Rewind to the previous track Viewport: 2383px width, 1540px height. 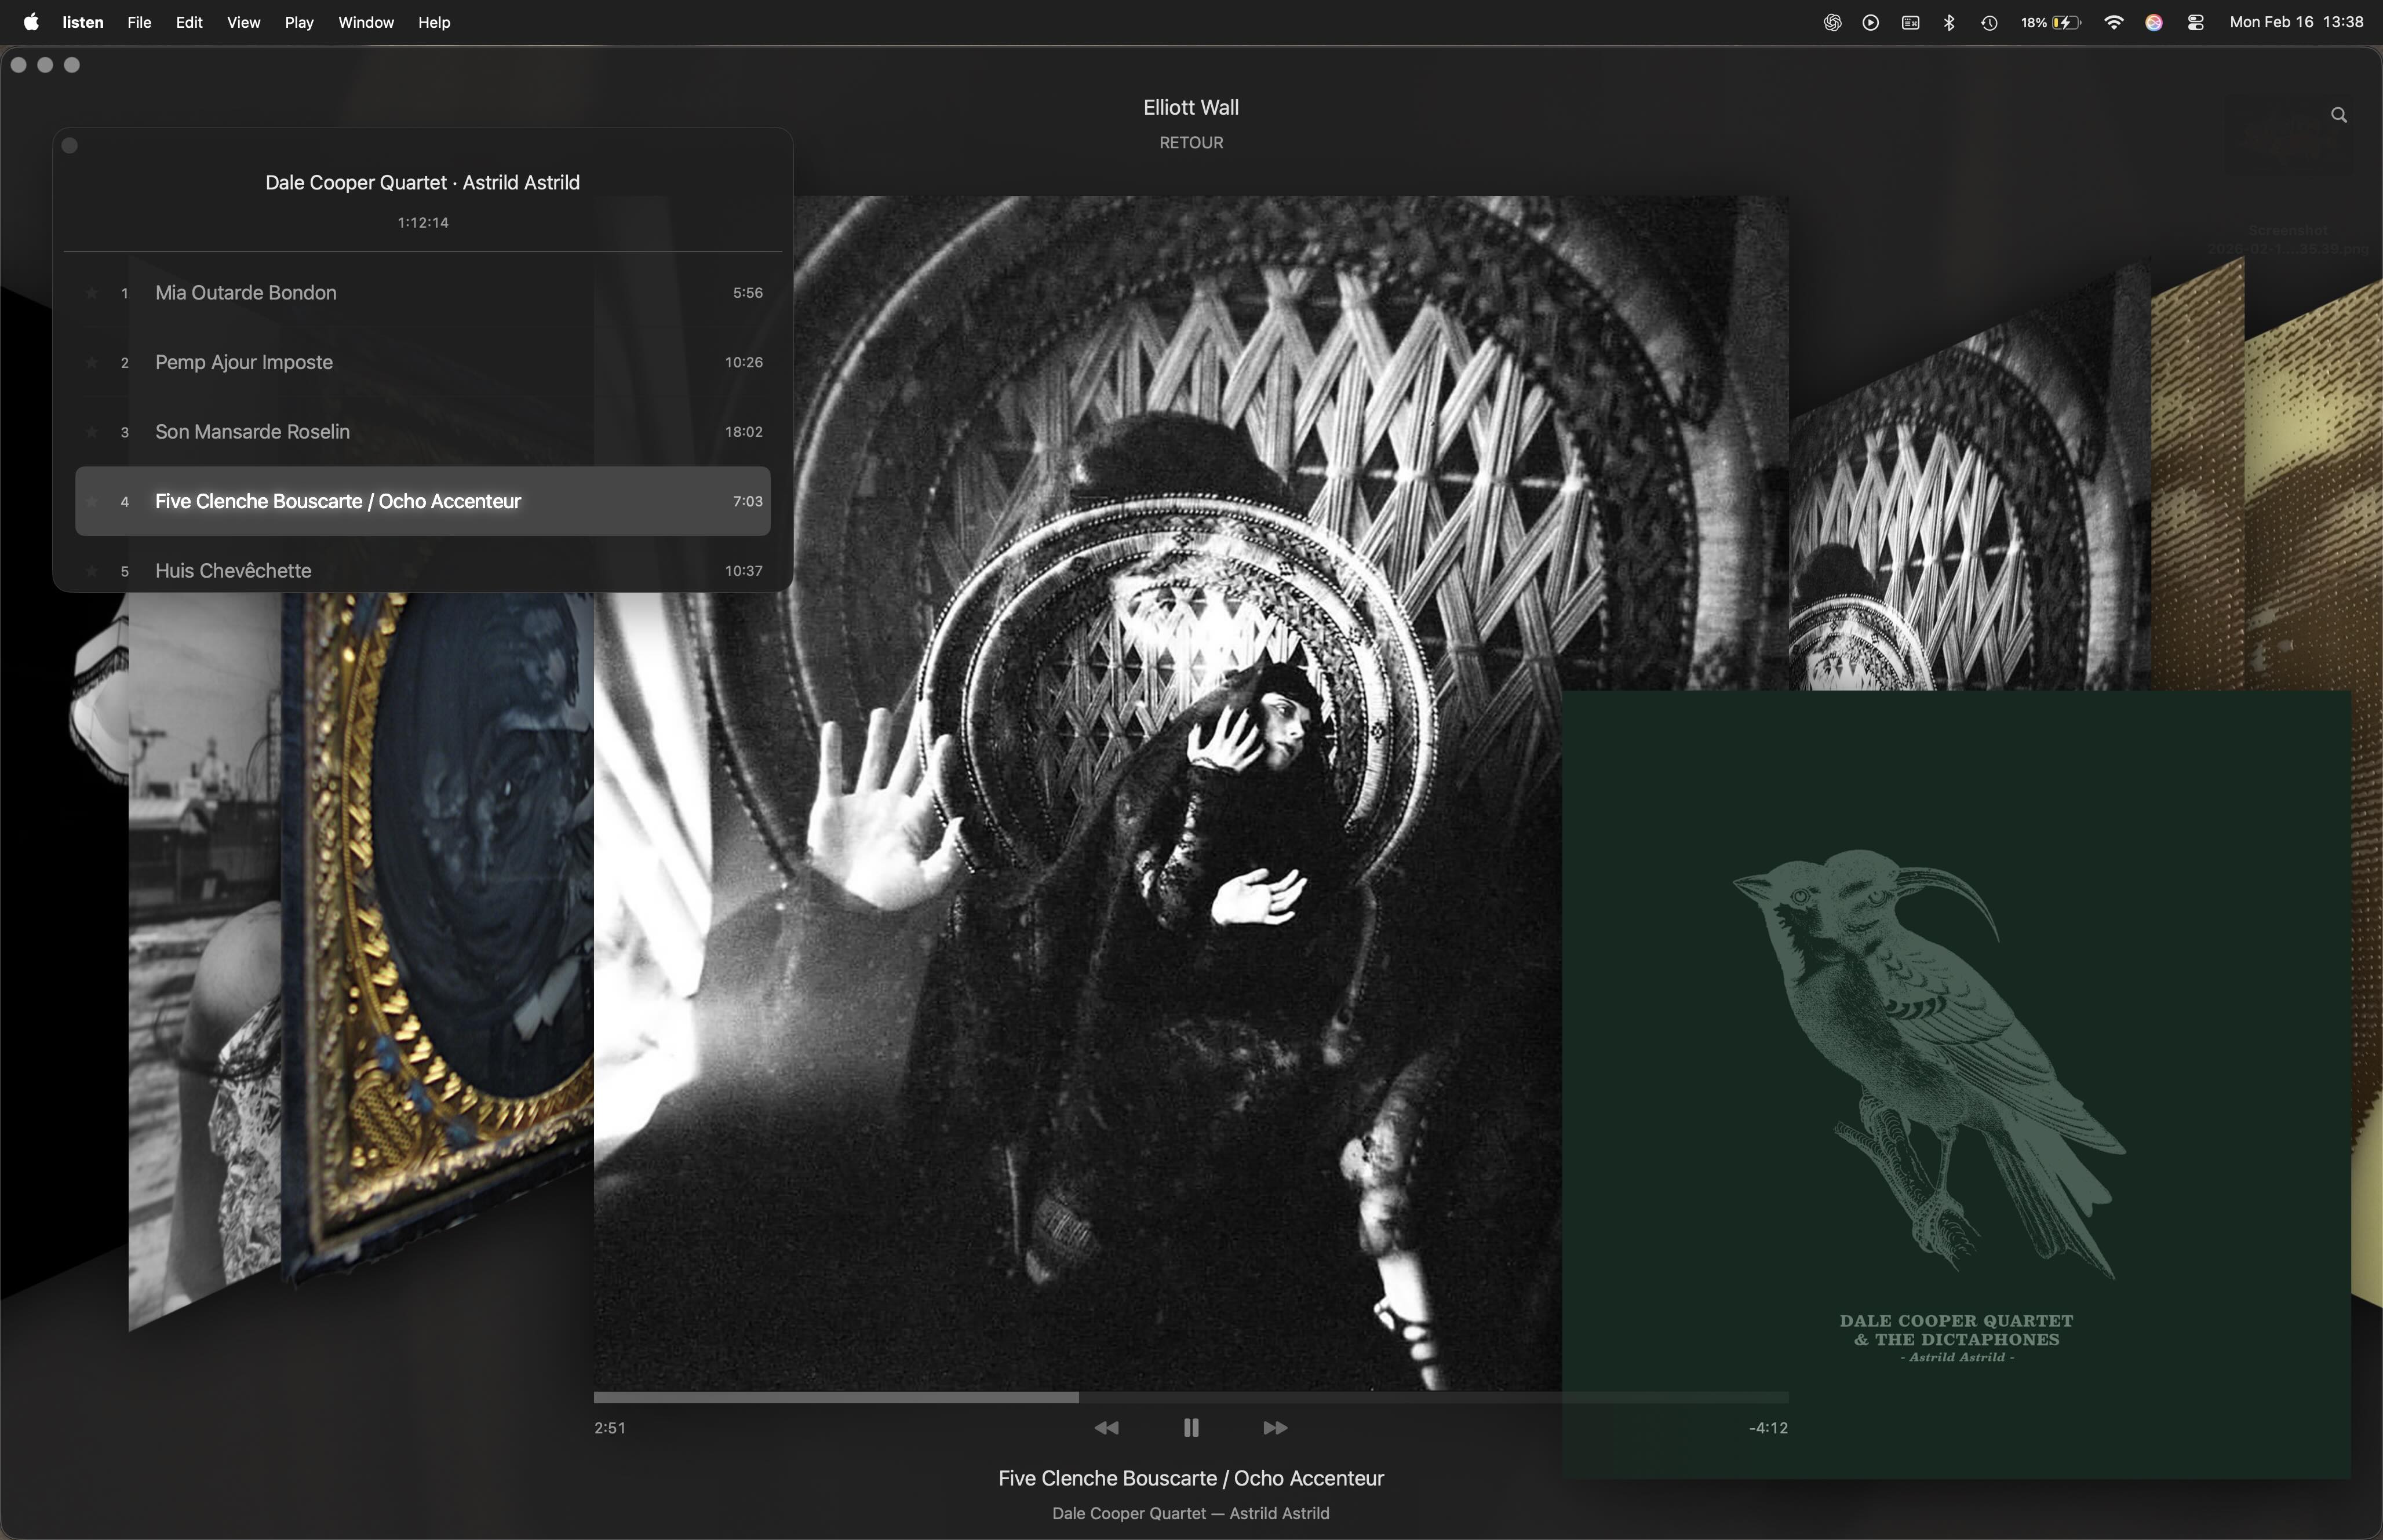[1106, 1428]
